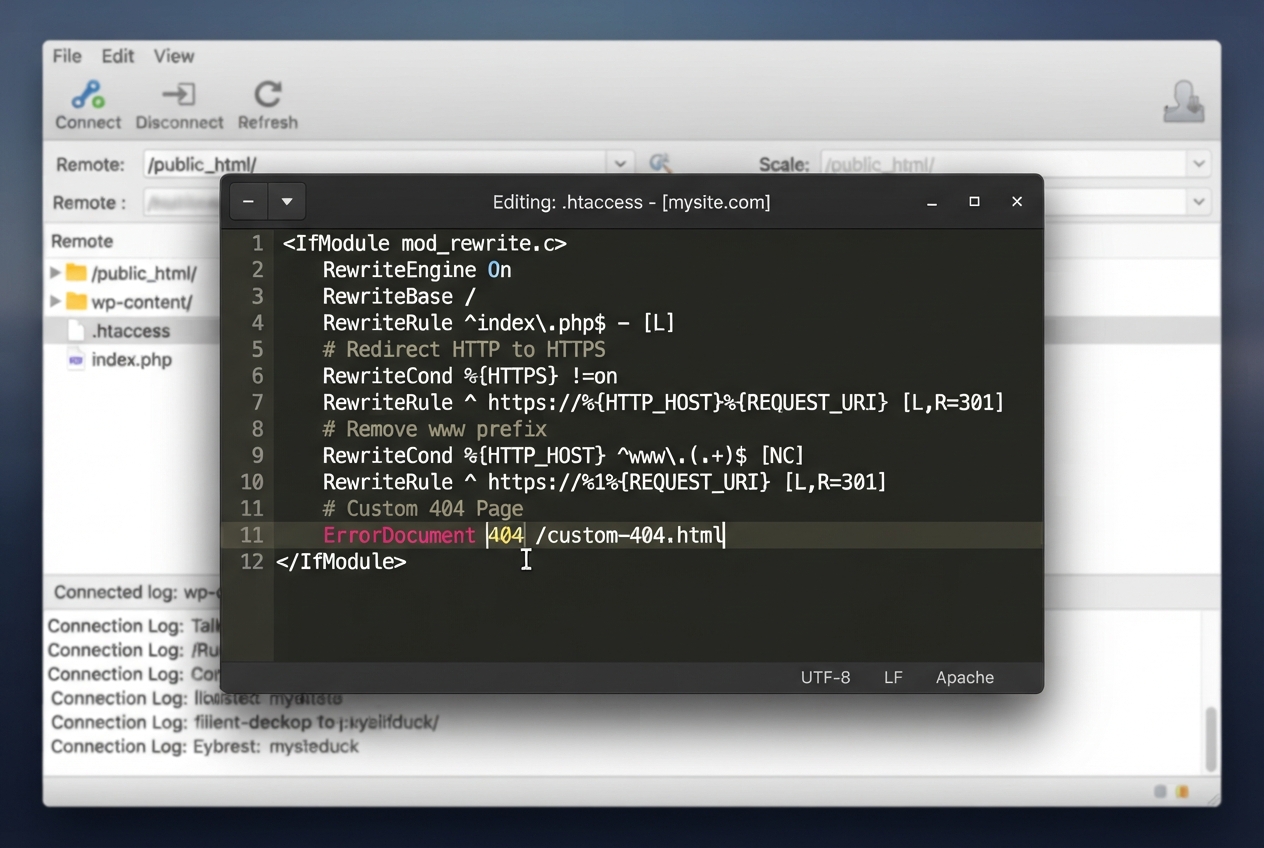Click the closing '</IfModule>' line
Screen dimensions: 1264x848
[341, 561]
